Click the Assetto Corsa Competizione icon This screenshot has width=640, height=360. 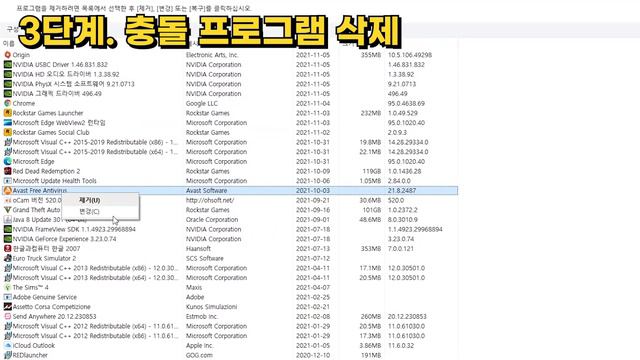(x=7, y=307)
